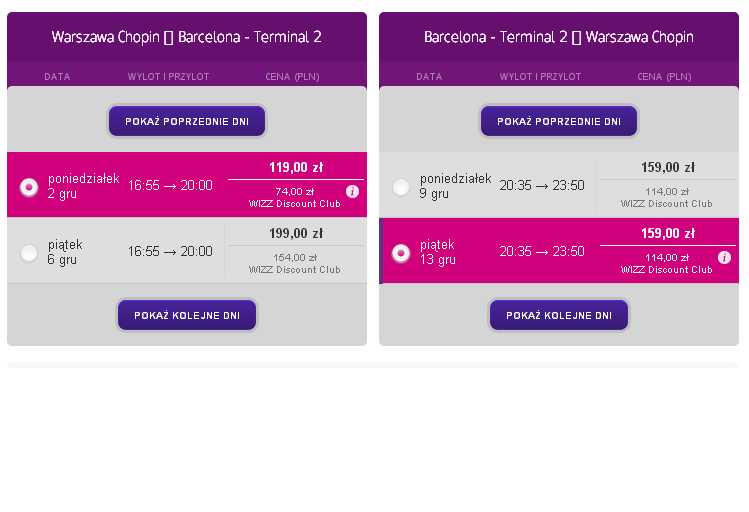Choose the 159,00 zł fare on 9 gru

[668, 168]
